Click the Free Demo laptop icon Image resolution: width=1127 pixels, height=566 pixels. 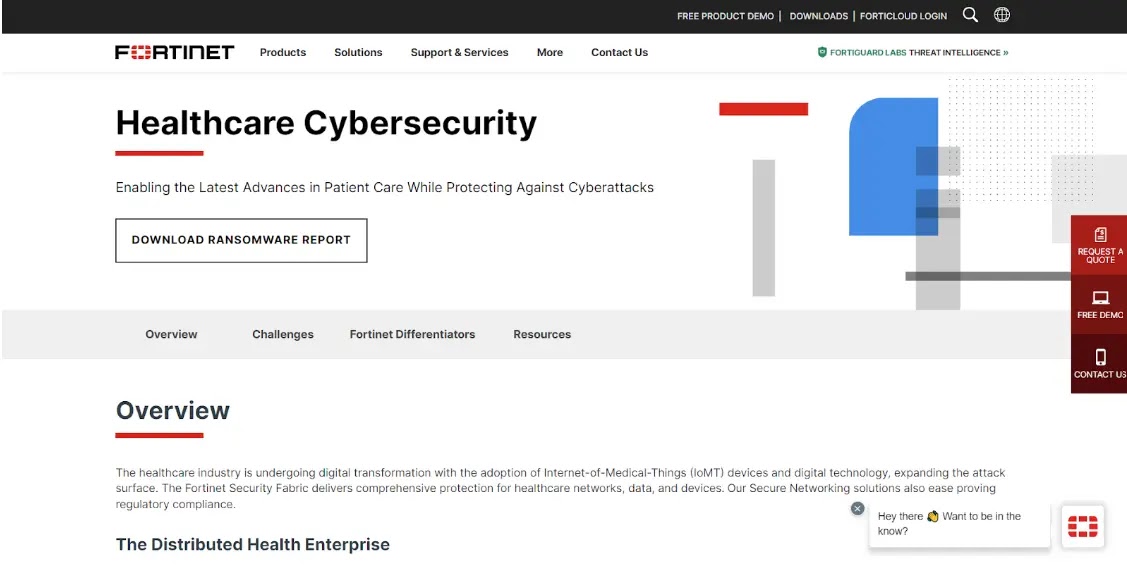[1100, 297]
